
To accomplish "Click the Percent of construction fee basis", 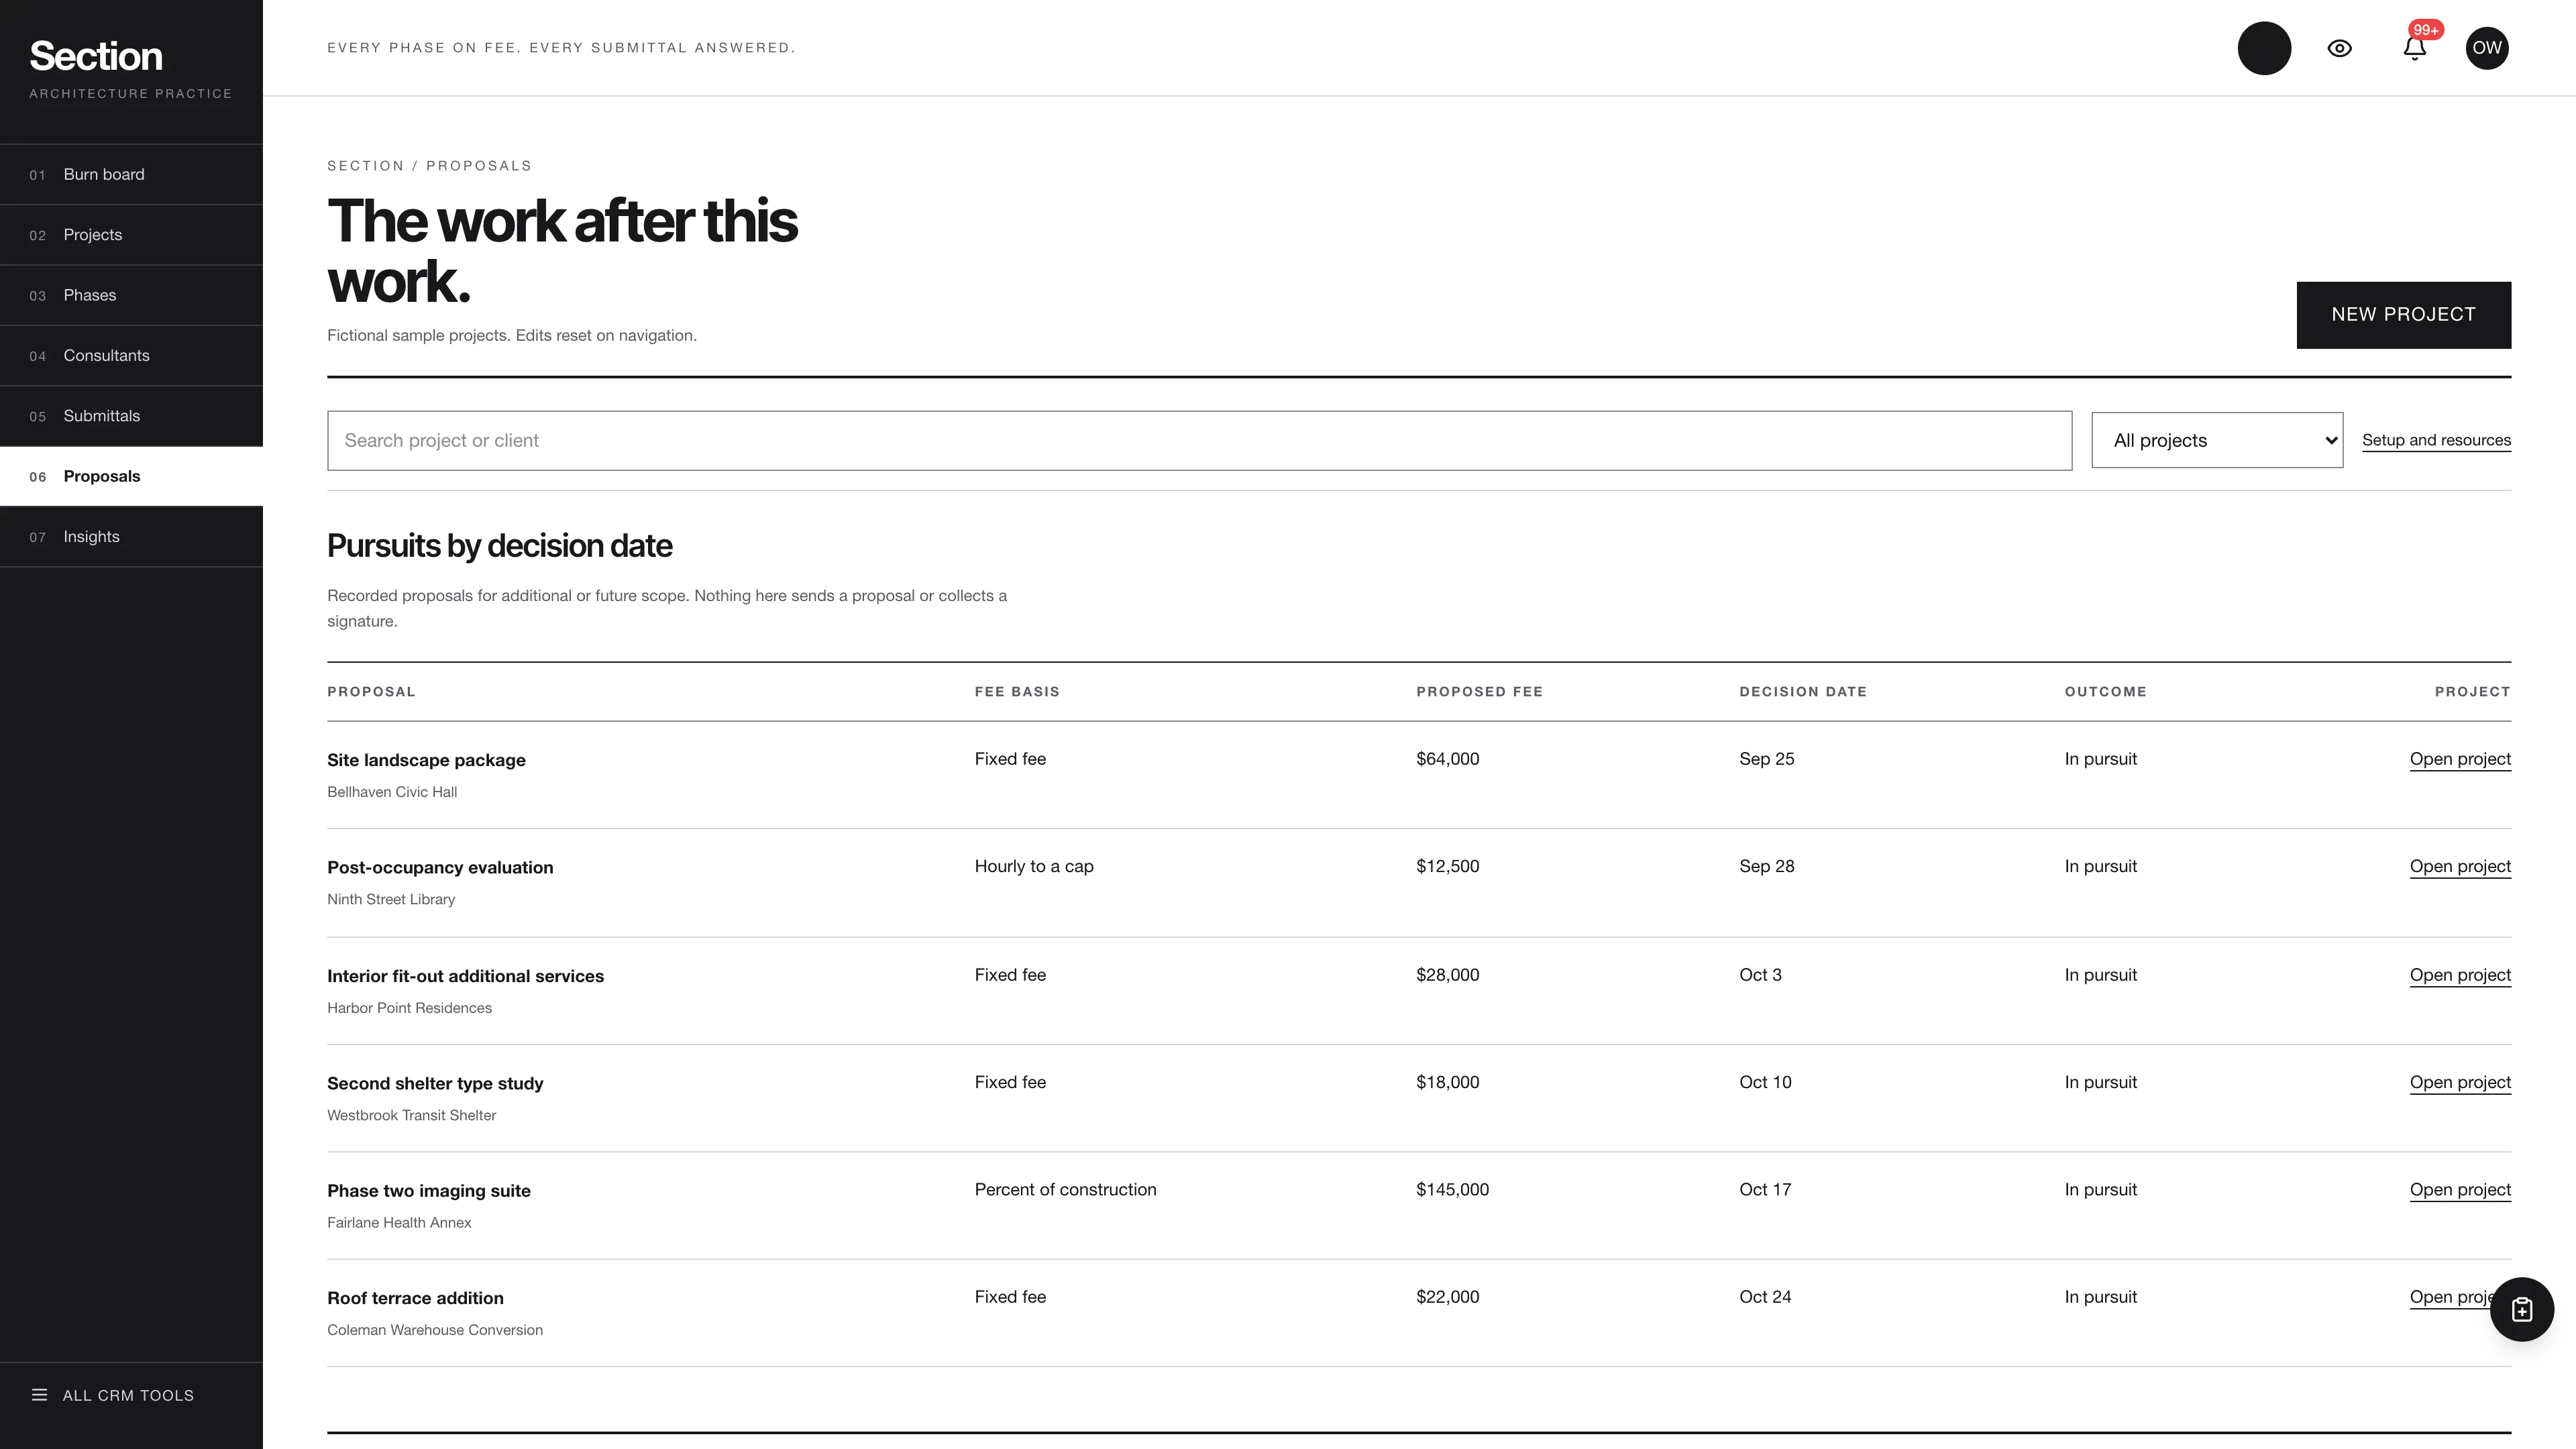I will tap(1065, 1189).
